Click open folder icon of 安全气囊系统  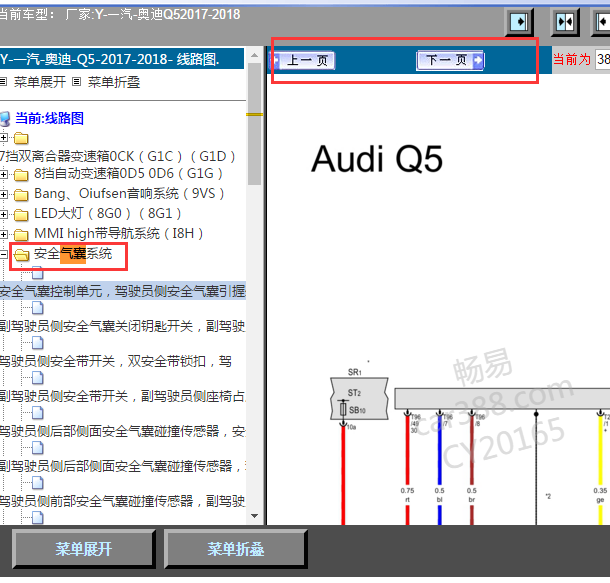click(x=21, y=255)
